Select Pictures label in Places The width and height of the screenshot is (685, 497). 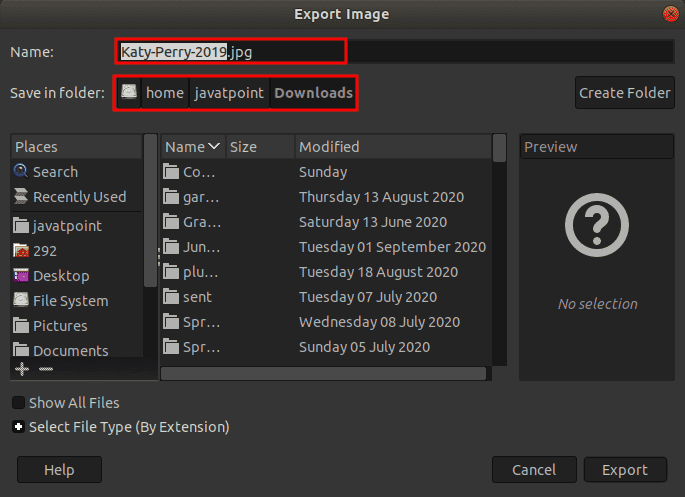60,325
